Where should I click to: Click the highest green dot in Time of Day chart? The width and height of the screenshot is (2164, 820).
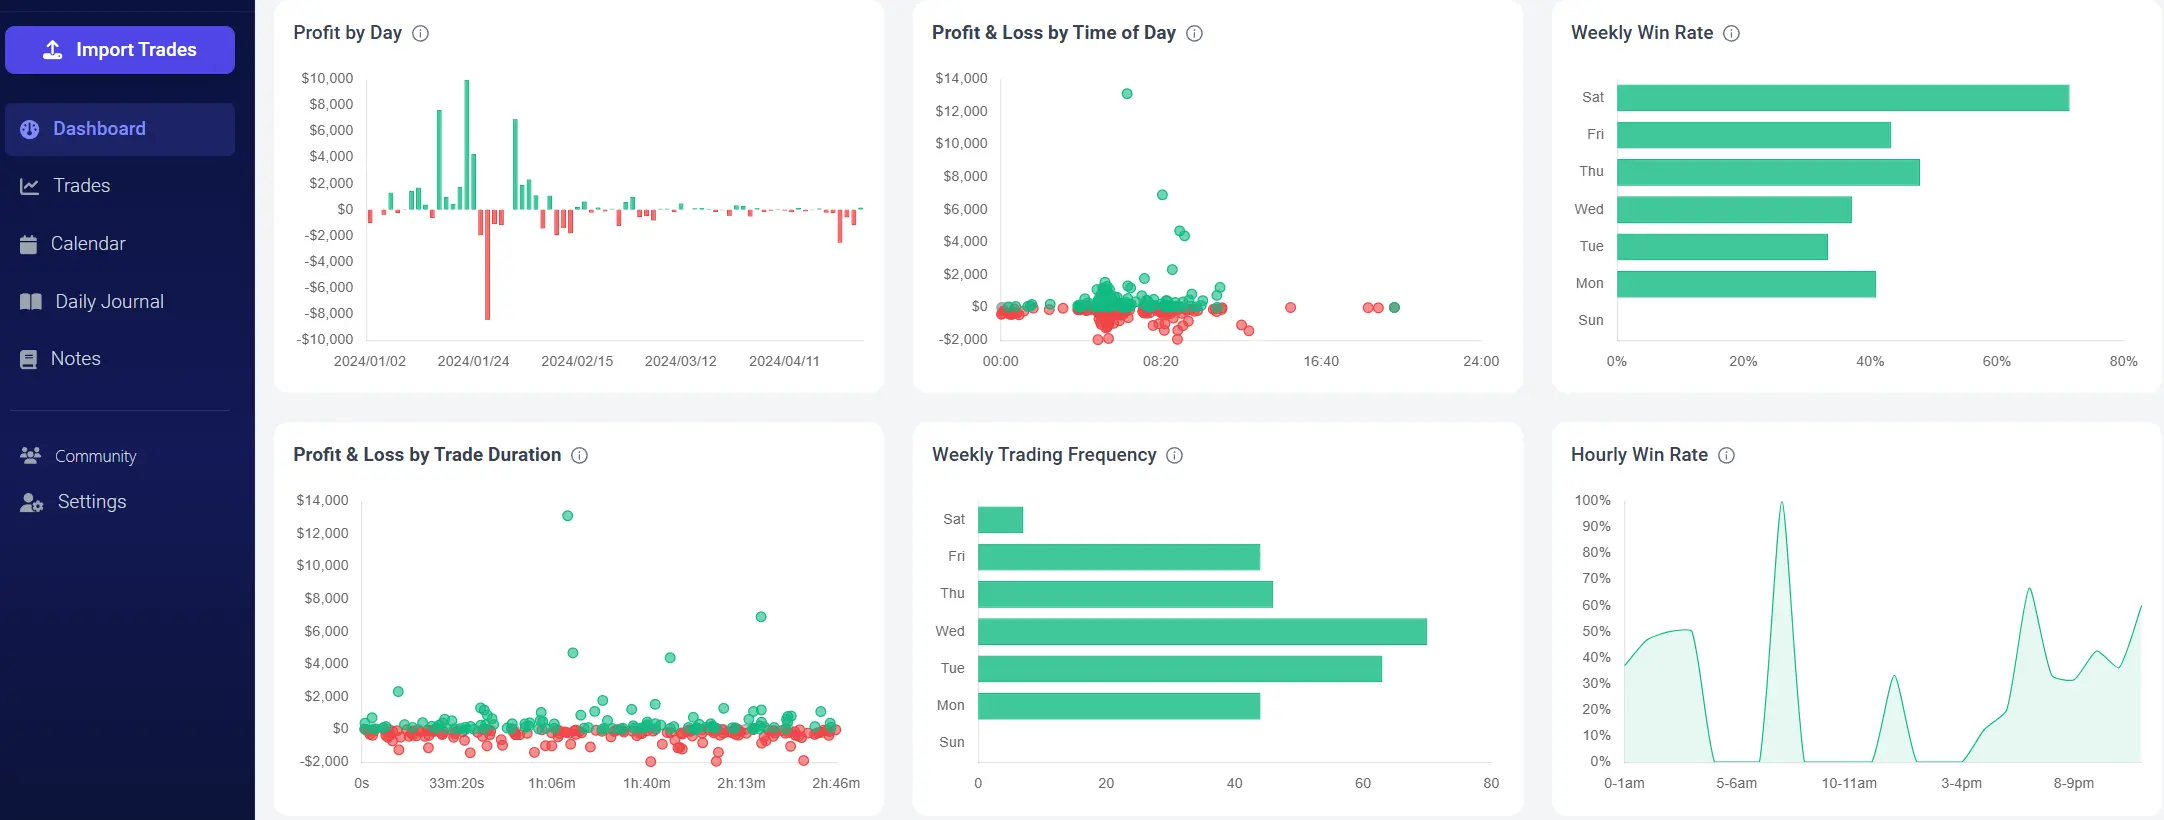click(1127, 94)
